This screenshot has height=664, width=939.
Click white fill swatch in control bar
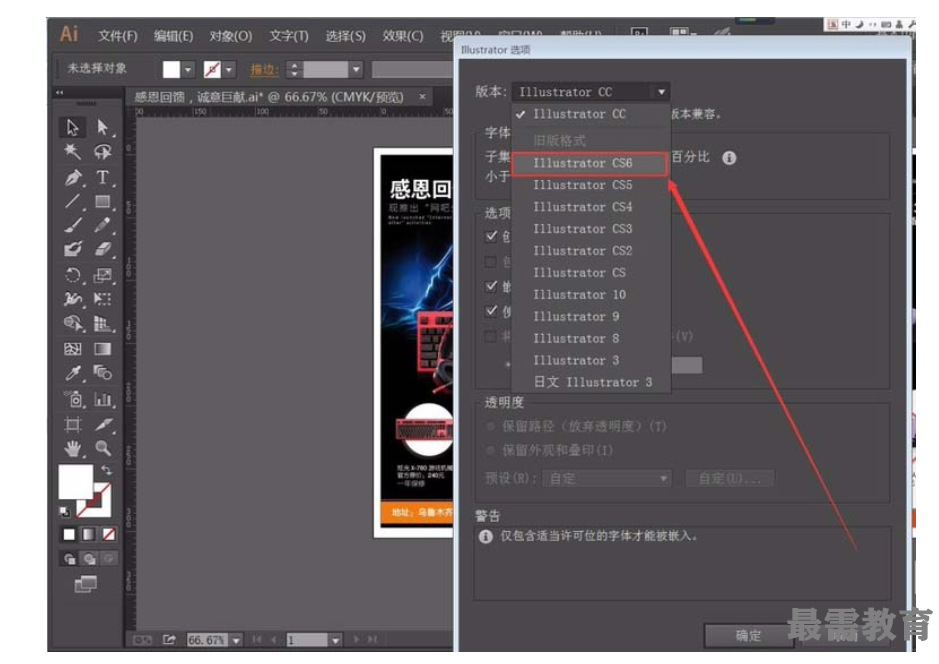171,69
